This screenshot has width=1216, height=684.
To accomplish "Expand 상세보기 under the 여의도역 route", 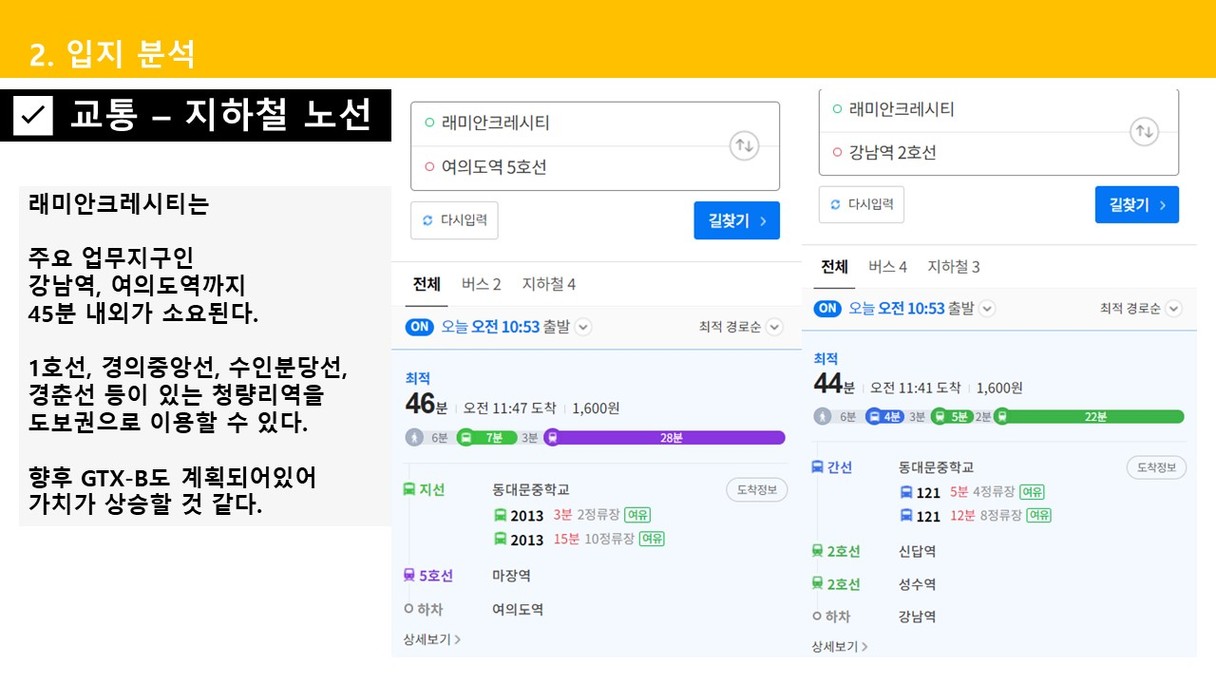I will (x=432, y=639).
